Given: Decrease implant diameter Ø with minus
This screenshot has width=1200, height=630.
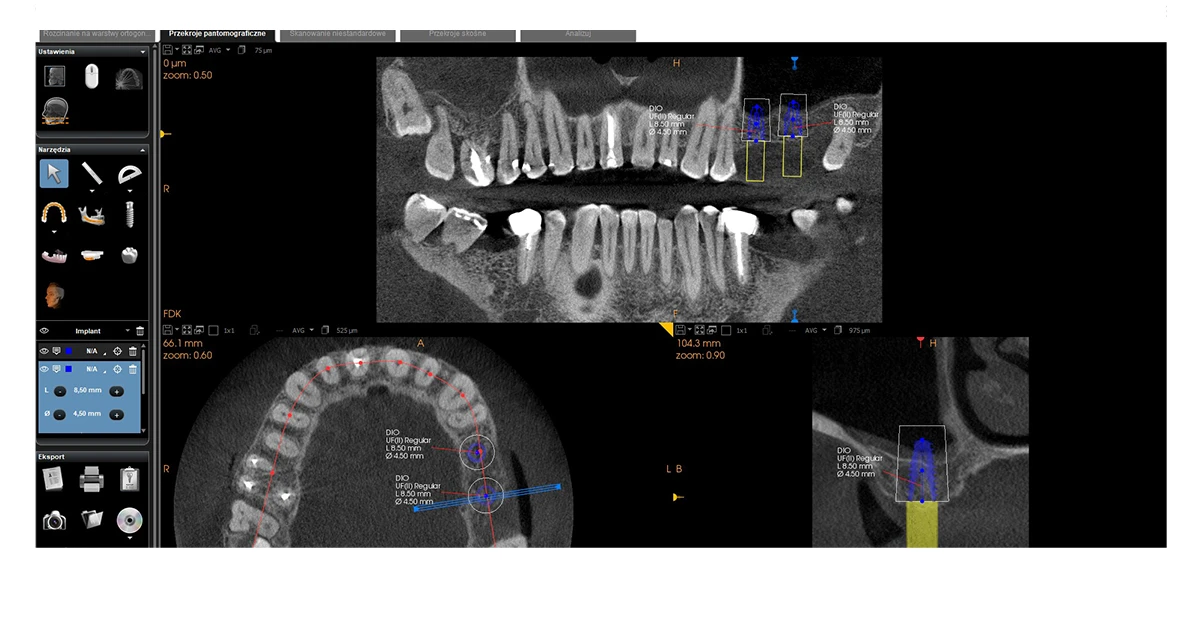Looking at the screenshot, I should click(60, 414).
